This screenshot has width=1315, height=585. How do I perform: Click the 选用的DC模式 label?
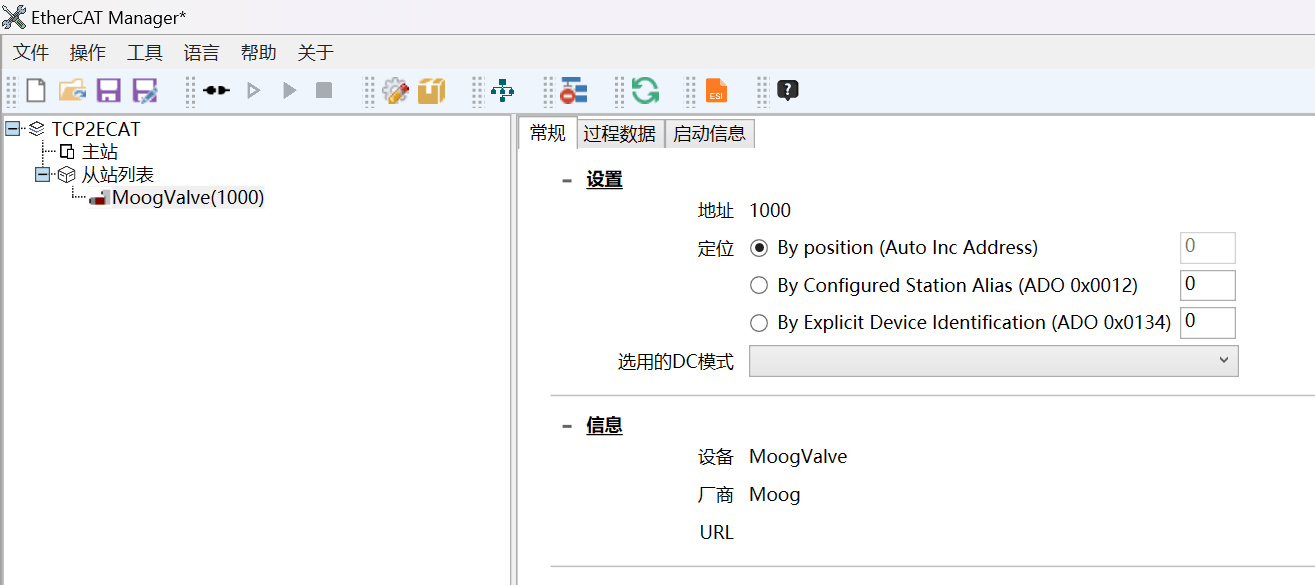(676, 362)
